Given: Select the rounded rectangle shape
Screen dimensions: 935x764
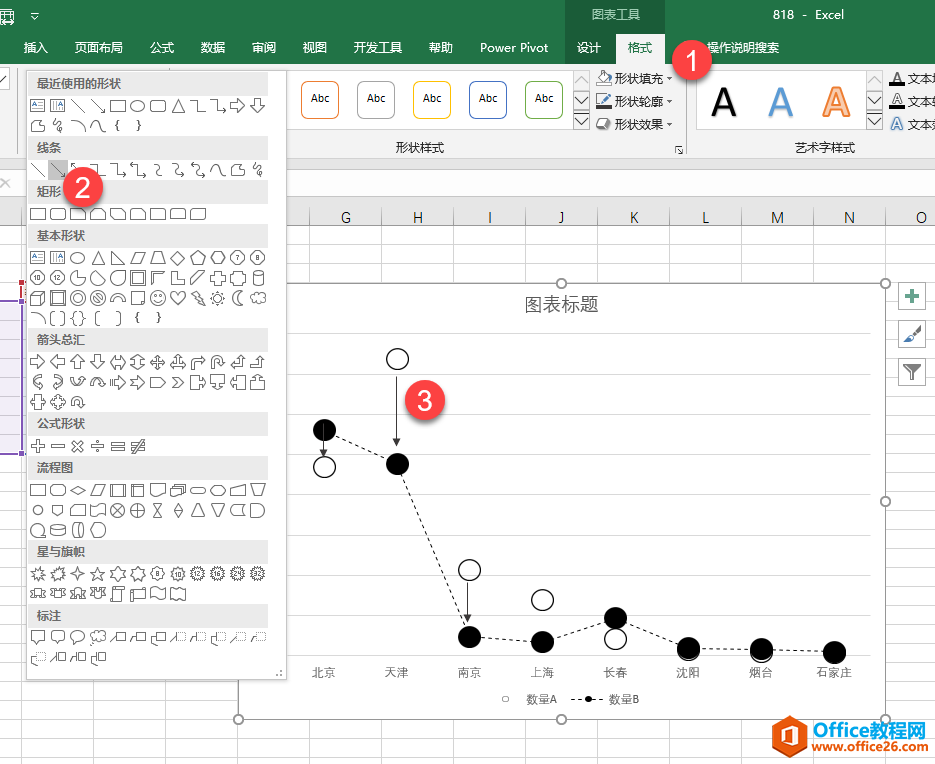Looking at the screenshot, I should tap(58, 214).
